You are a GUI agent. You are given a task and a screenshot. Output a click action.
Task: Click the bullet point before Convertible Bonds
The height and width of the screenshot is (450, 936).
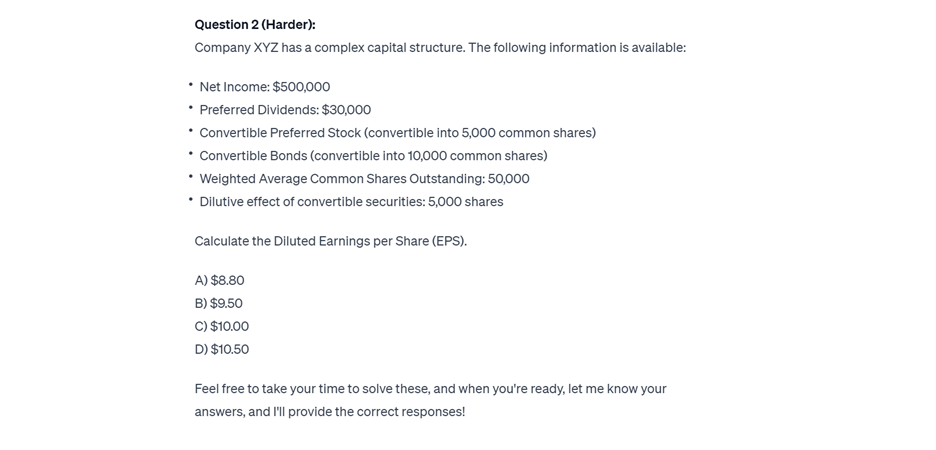[190, 155]
